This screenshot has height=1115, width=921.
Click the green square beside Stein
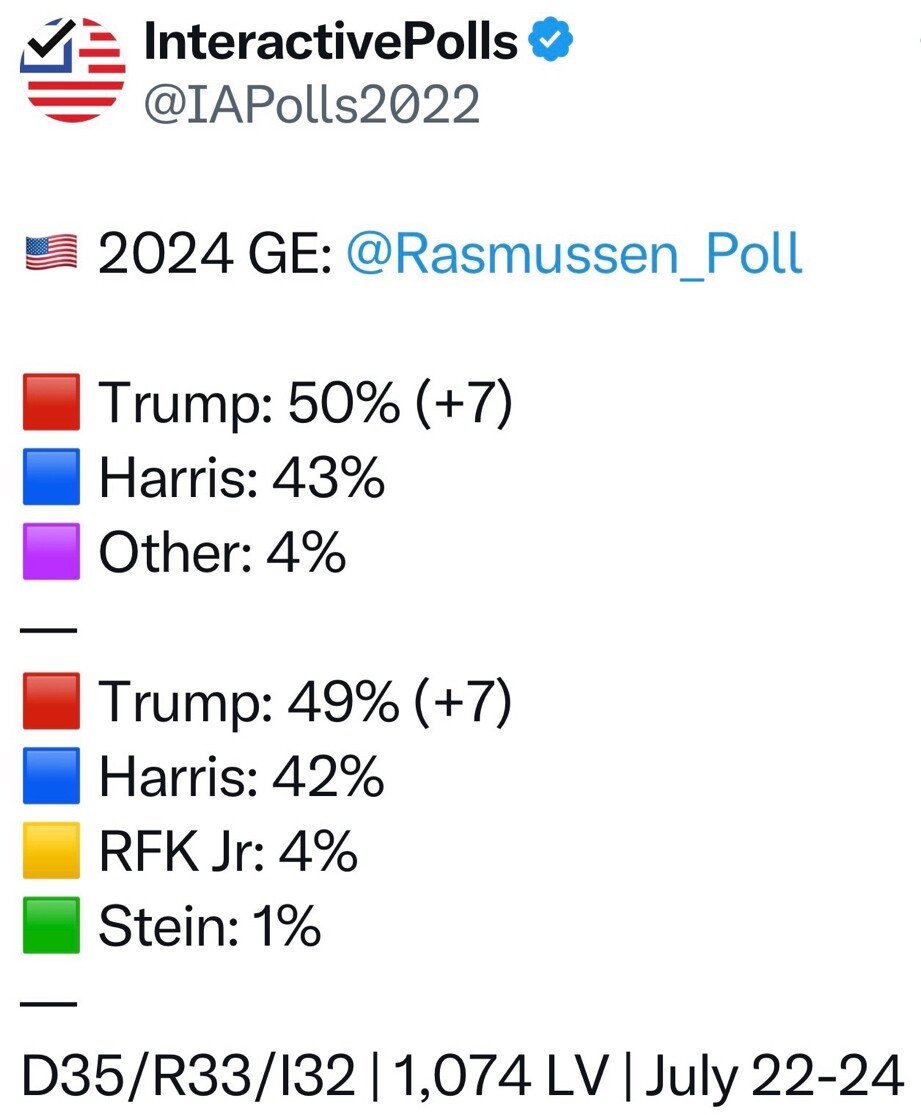(x=51, y=927)
